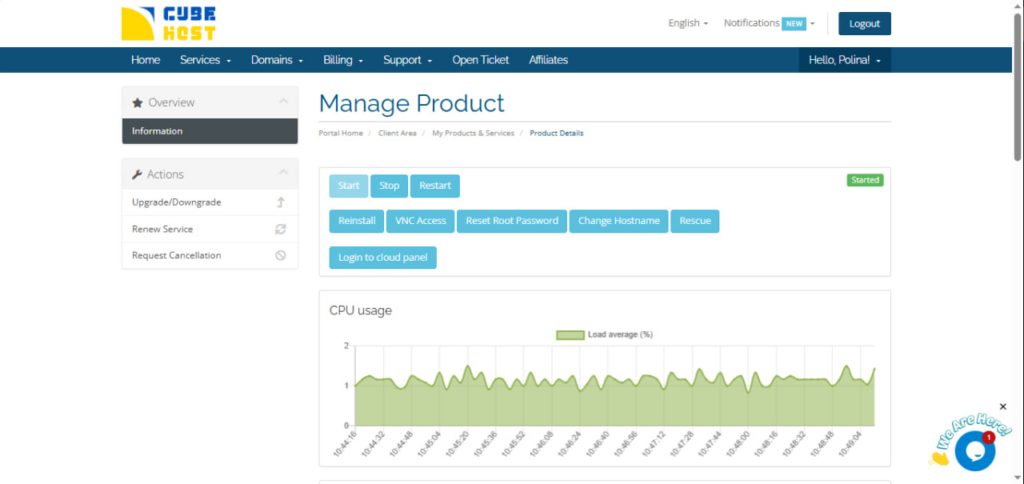Open the live chat bubble icon
This screenshot has width=1024, height=484.
coord(974,452)
